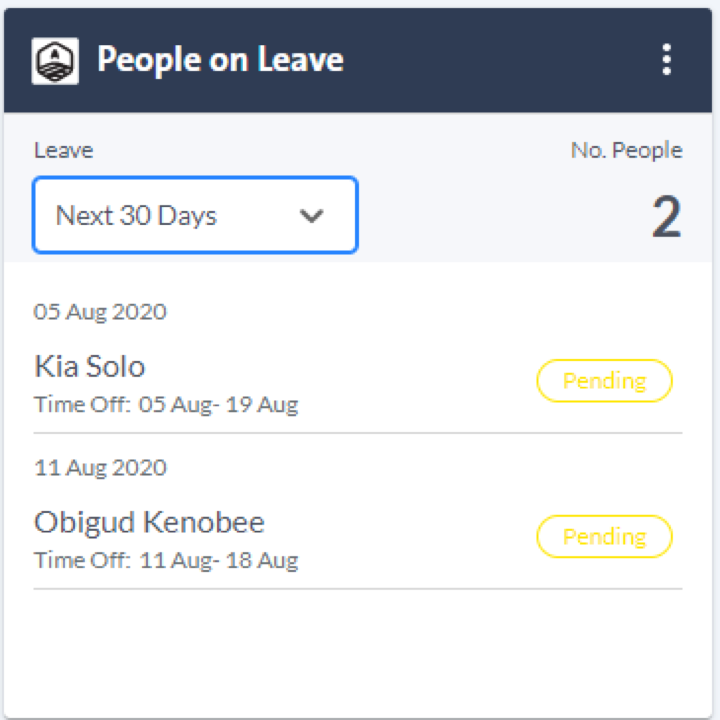The height and width of the screenshot is (720, 720).
Task: Click the 11 Aug 2020 date heading
Action: point(100,468)
